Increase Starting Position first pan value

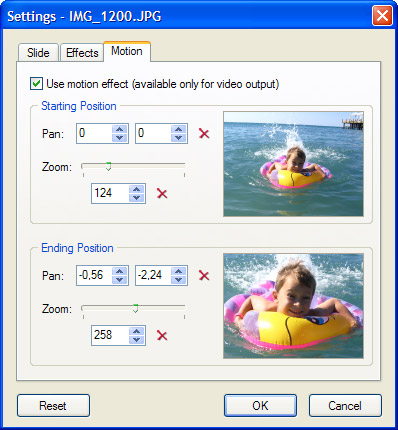(120, 129)
